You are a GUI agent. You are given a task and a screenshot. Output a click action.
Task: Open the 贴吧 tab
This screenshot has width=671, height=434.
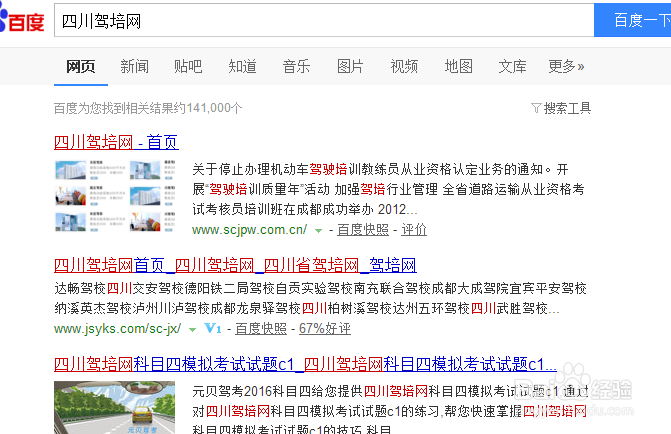point(188,66)
